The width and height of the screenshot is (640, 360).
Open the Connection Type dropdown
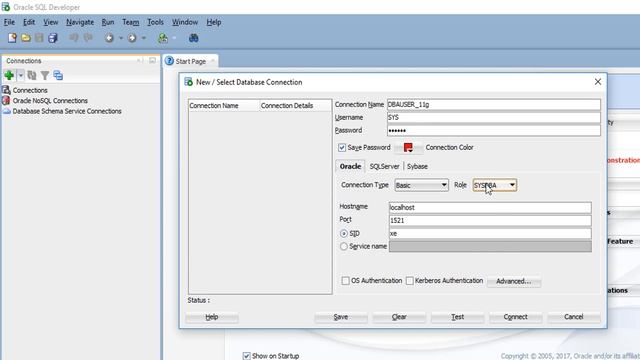coord(422,185)
